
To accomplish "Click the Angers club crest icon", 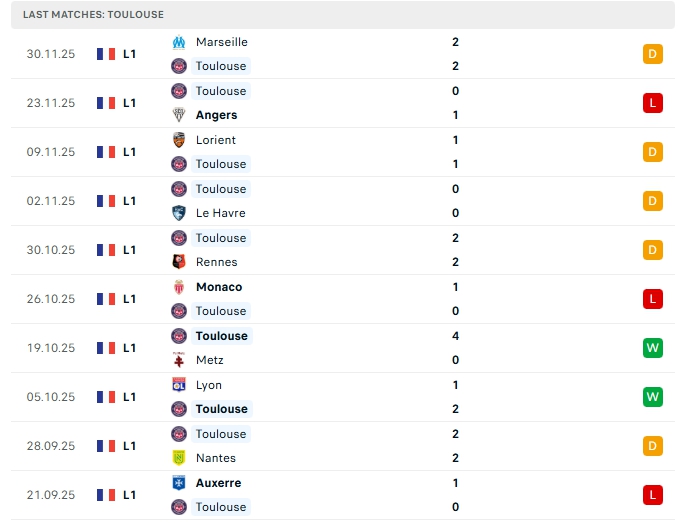I will tap(179, 115).
